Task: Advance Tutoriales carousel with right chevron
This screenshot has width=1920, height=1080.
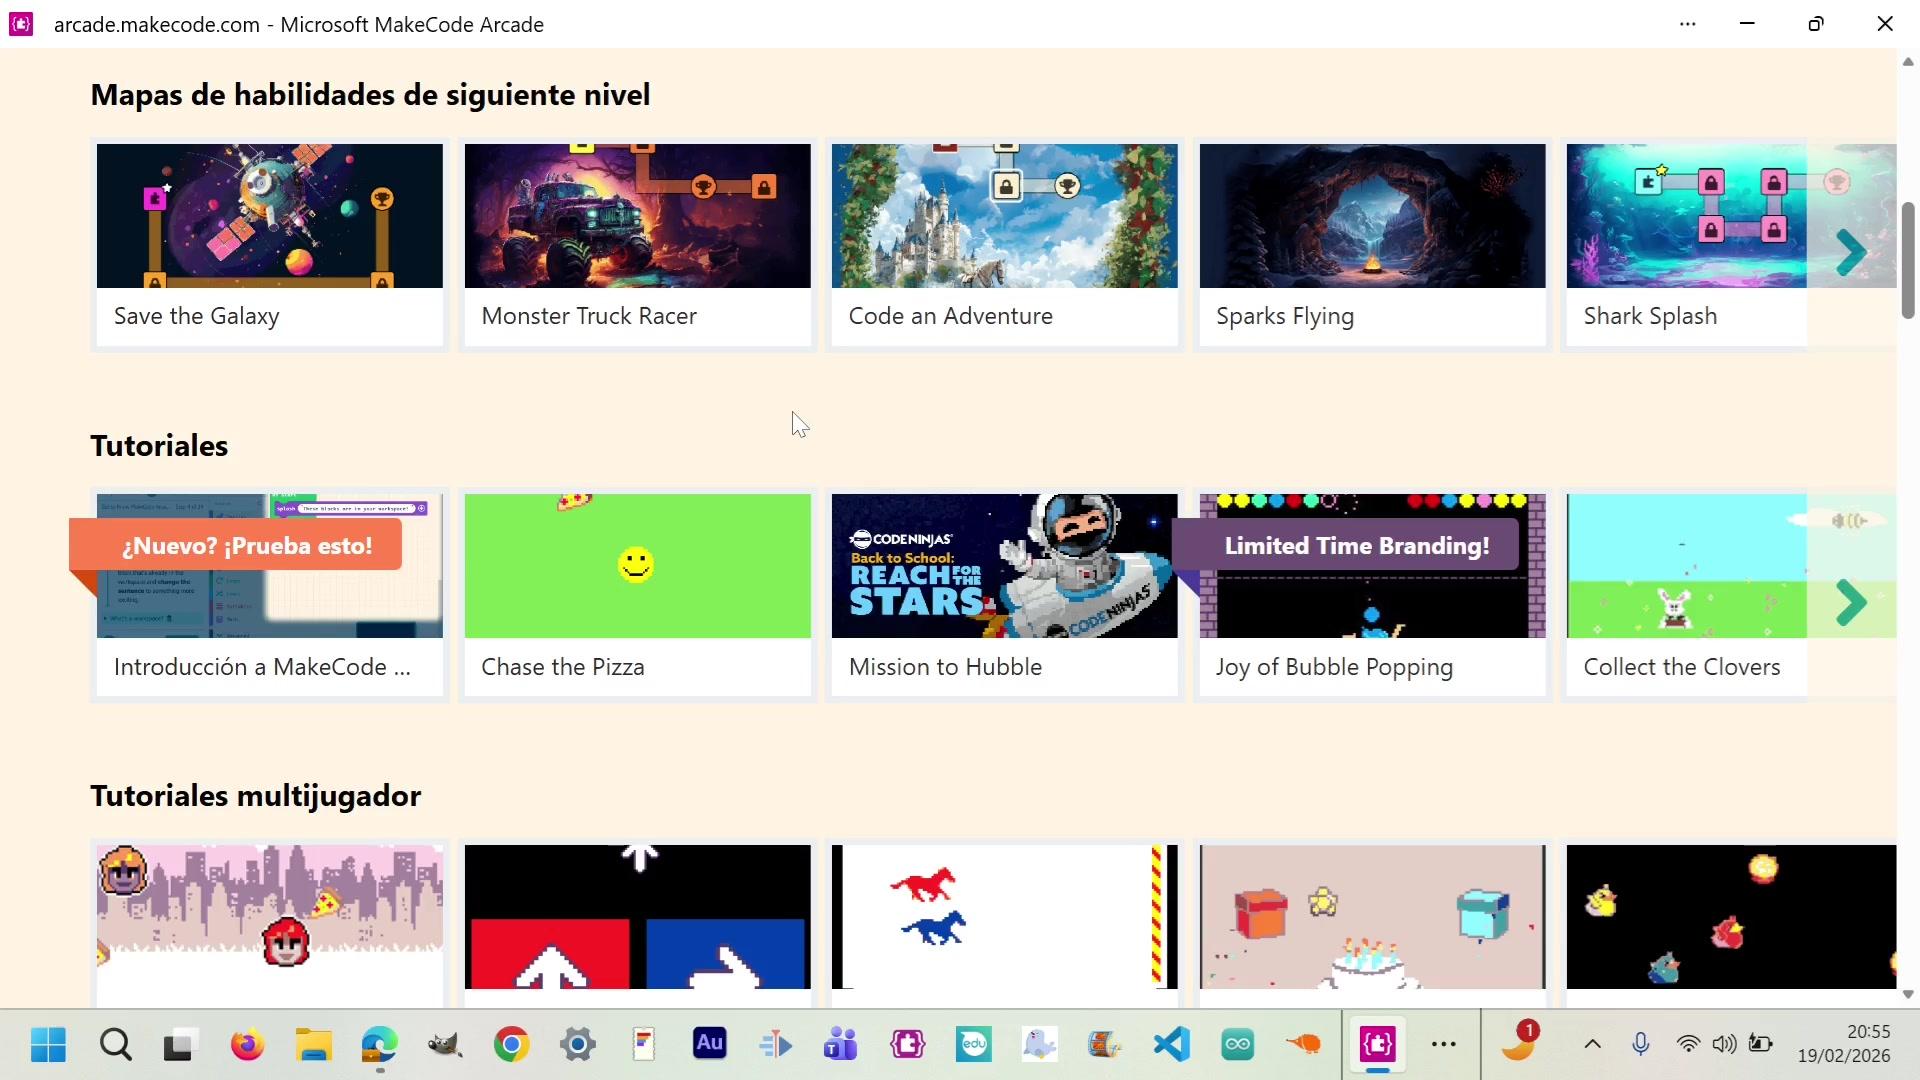Action: 1851,603
